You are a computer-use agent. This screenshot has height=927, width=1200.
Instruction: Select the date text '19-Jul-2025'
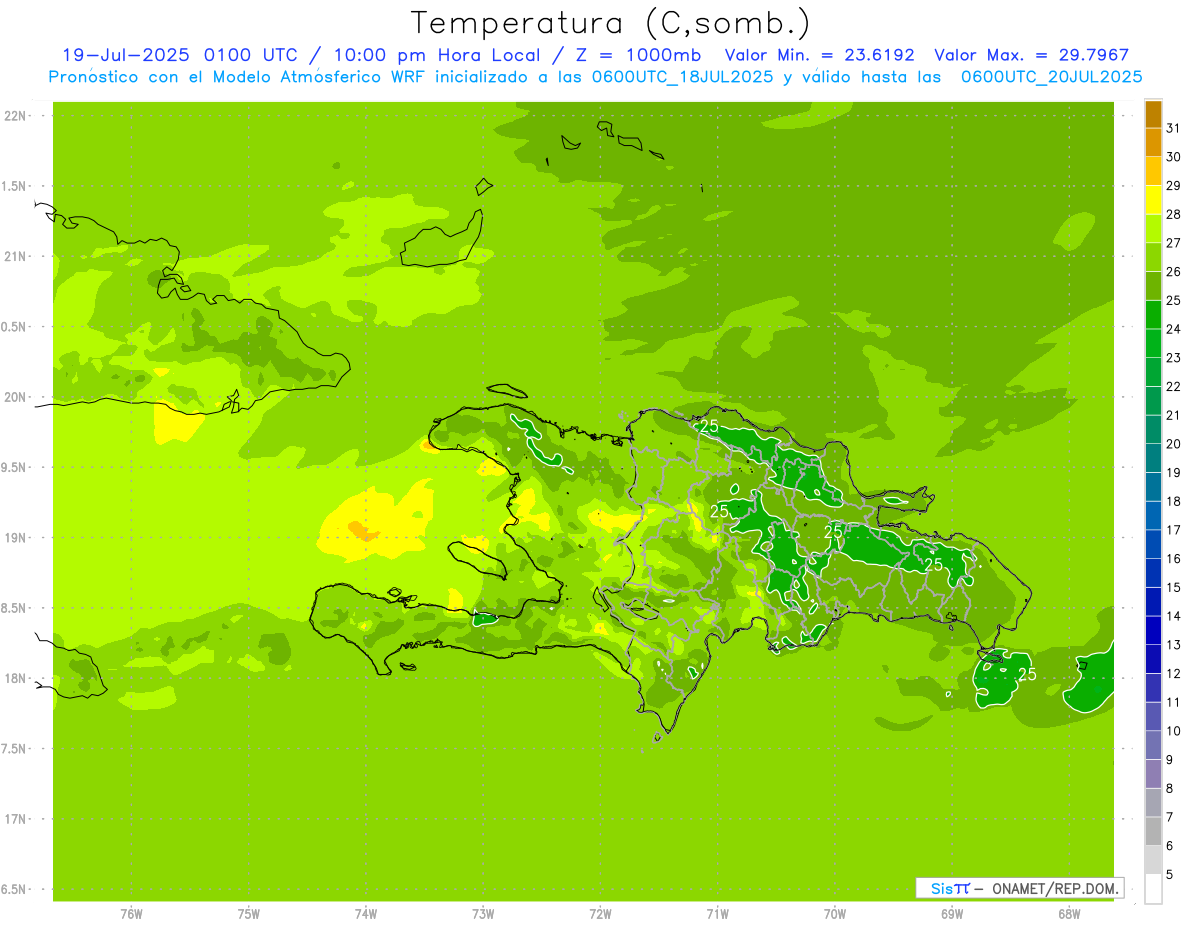point(128,55)
